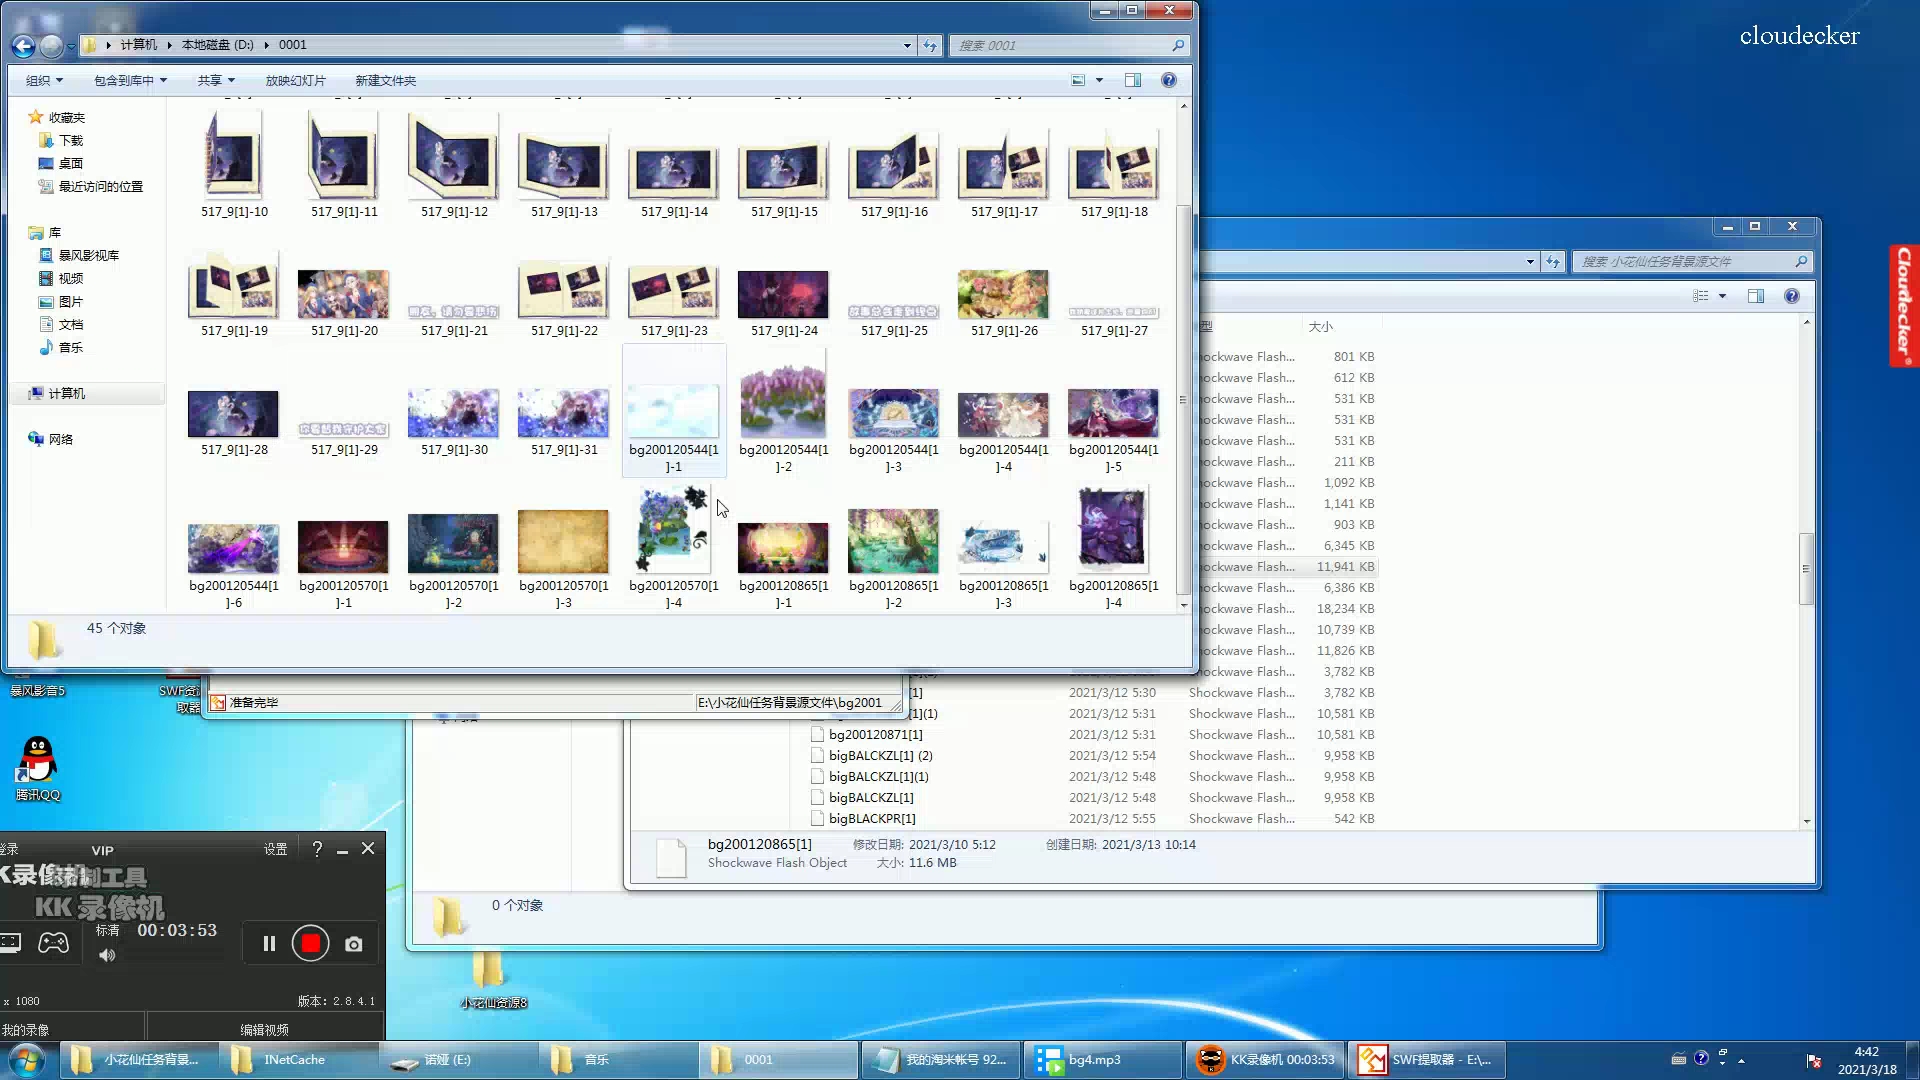The width and height of the screenshot is (1920, 1080).
Task: Click VIP label in KK recorder
Action: tap(102, 851)
